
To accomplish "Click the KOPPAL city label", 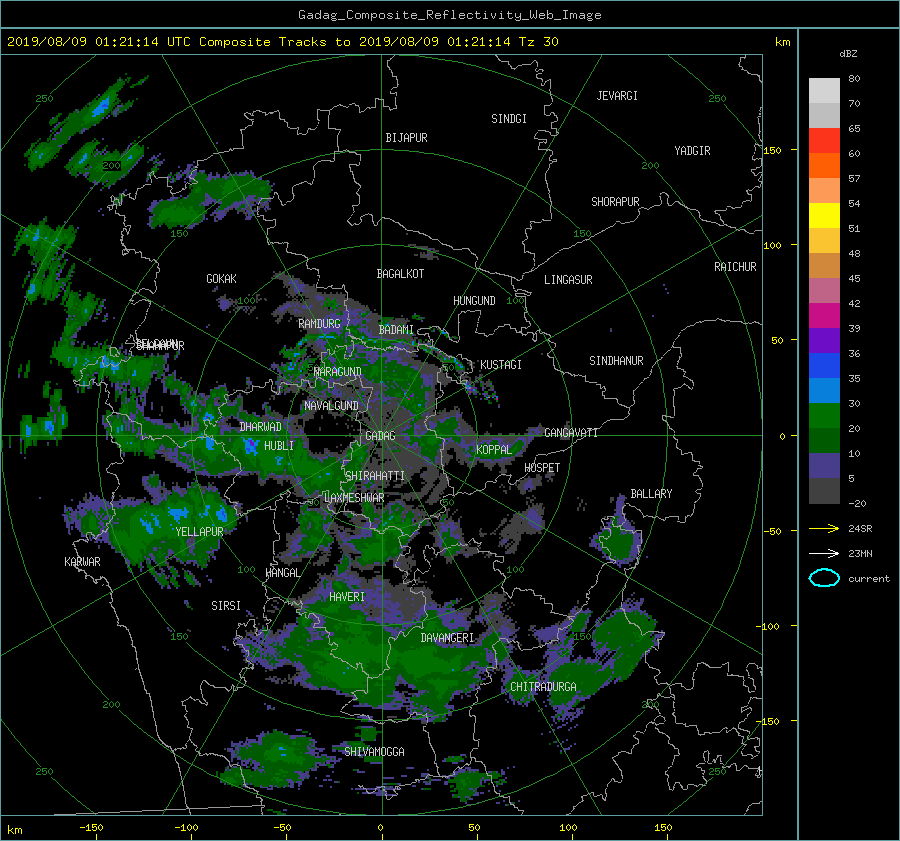I will click(x=494, y=449).
